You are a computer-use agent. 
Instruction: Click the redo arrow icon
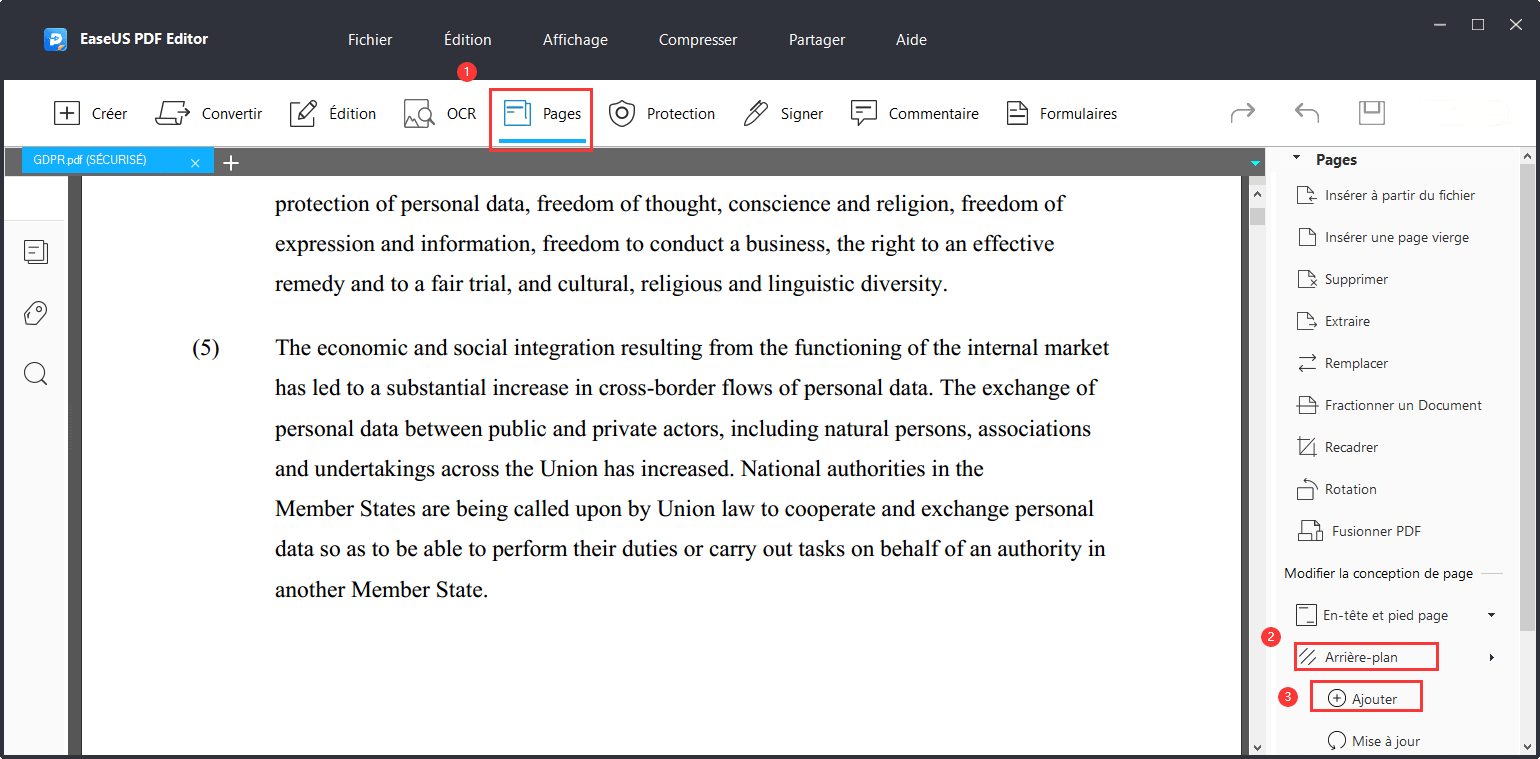(1243, 112)
